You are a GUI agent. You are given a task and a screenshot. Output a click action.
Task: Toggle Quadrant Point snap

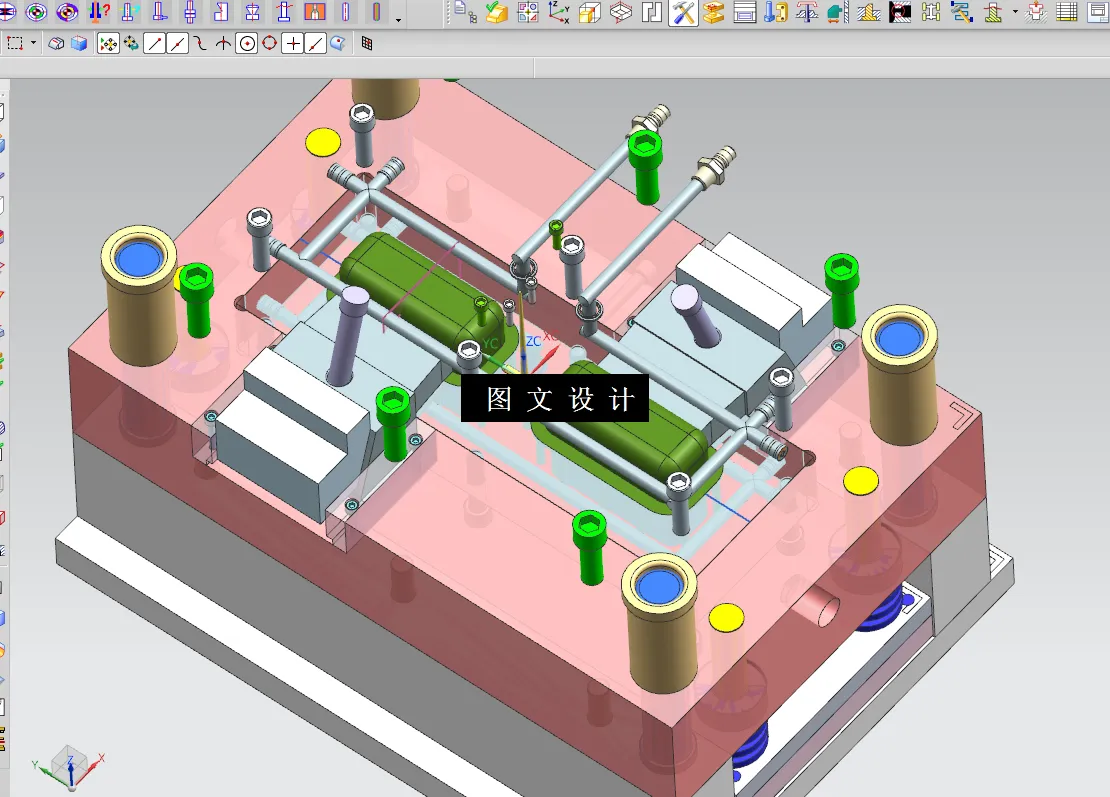[270, 44]
